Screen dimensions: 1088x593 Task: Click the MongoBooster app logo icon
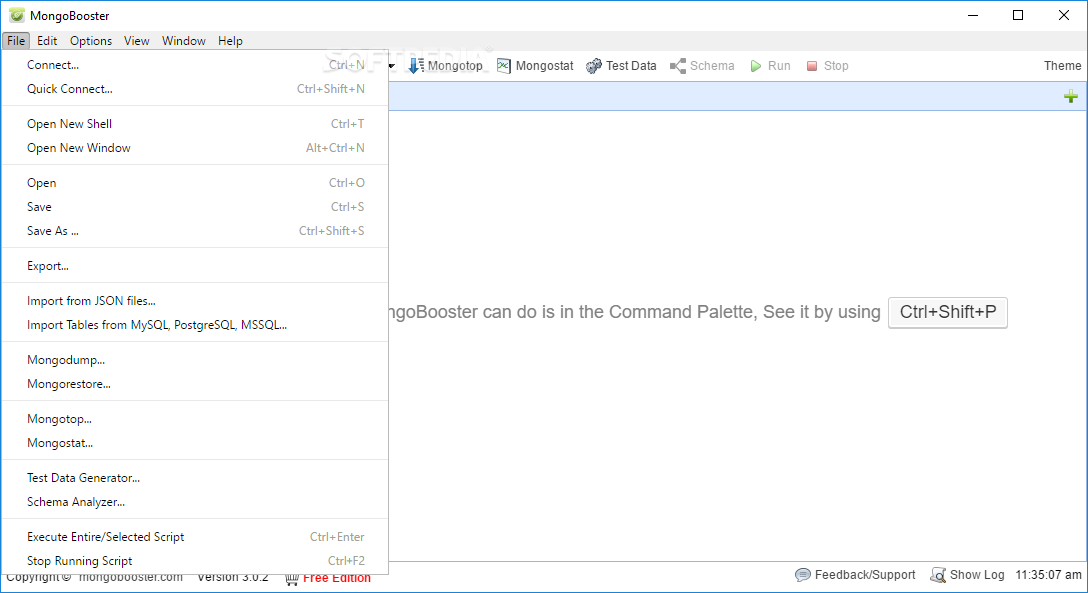click(x=17, y=15)
